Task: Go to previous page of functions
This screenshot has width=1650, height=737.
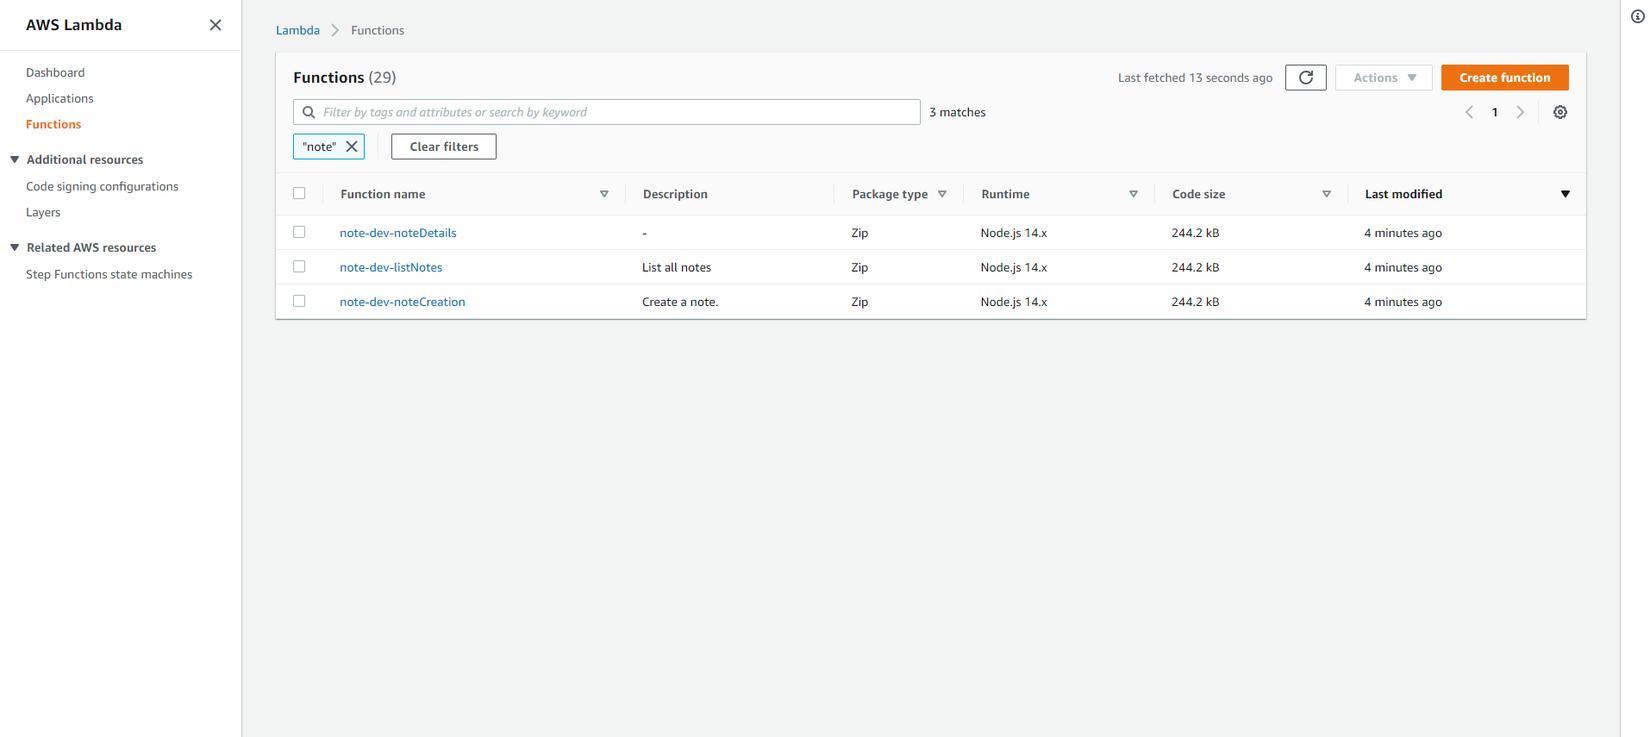Action: (1469, 112)
